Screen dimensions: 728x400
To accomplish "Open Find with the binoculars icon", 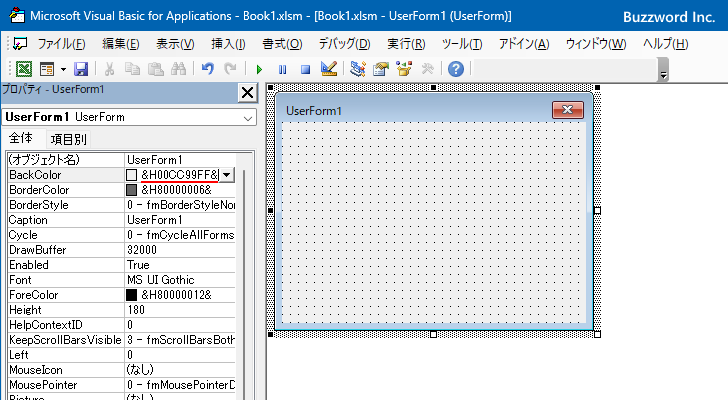I will click(x=178, y=69).
